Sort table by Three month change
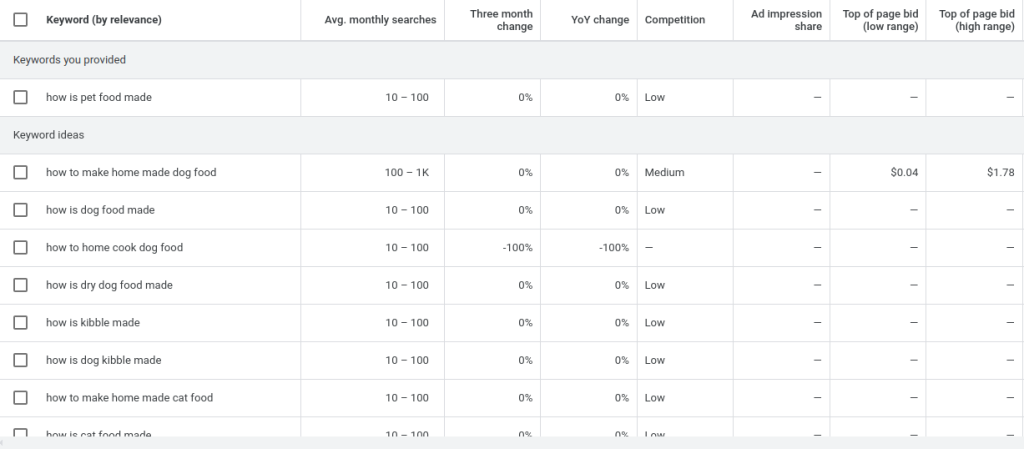The image size is (1024, 449). [501, 20]
